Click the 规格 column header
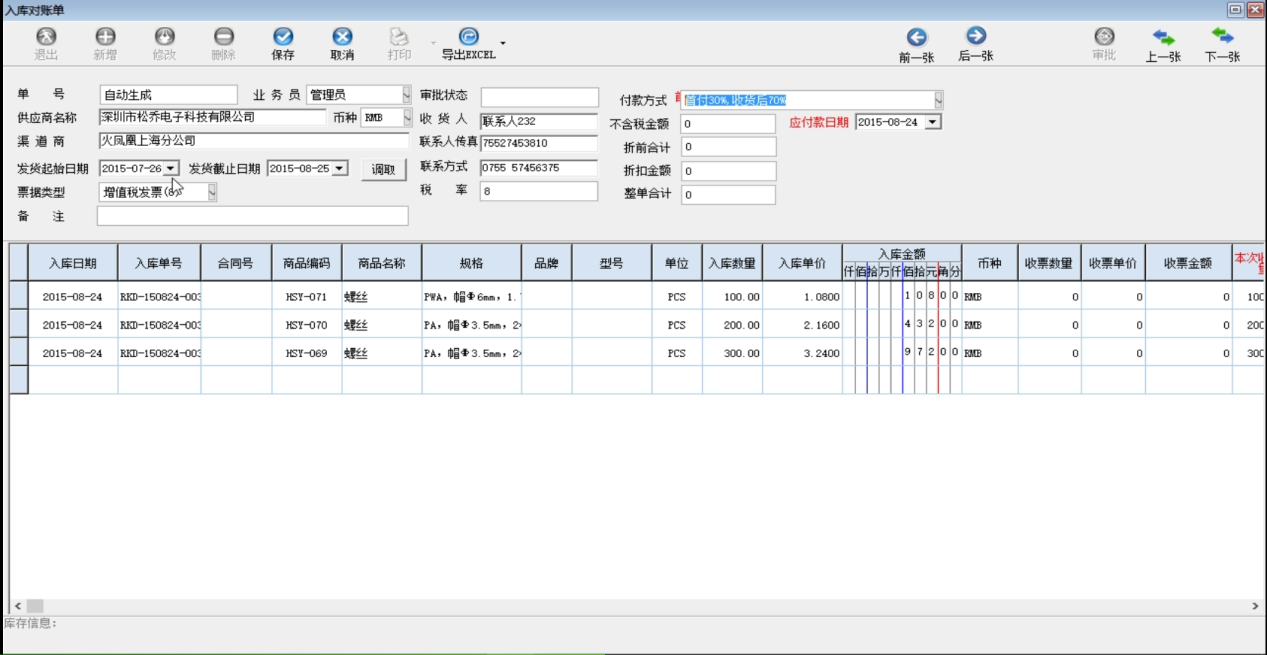1267x655 pixels. pyautogui.click(x=471, y=264)
